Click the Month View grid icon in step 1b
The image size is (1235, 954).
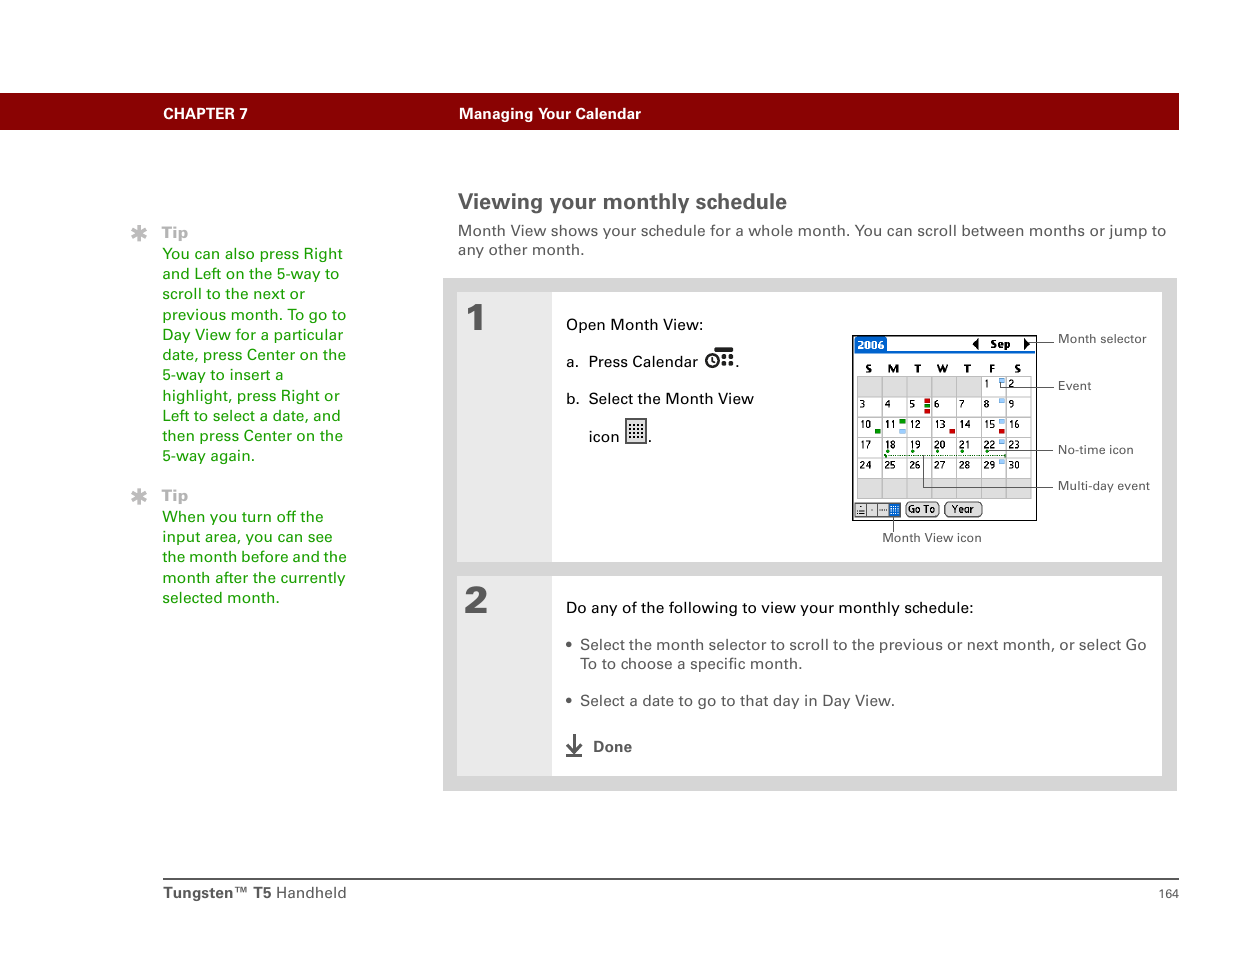pyautogui.click(x=636, y=431)
